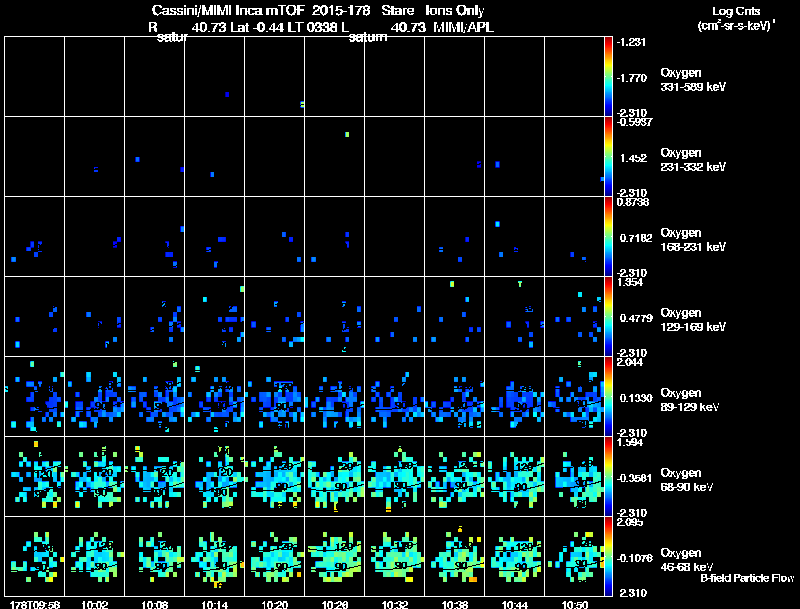Select the 10:26 time label
The image size is (800, 609).
pos(335,605)
